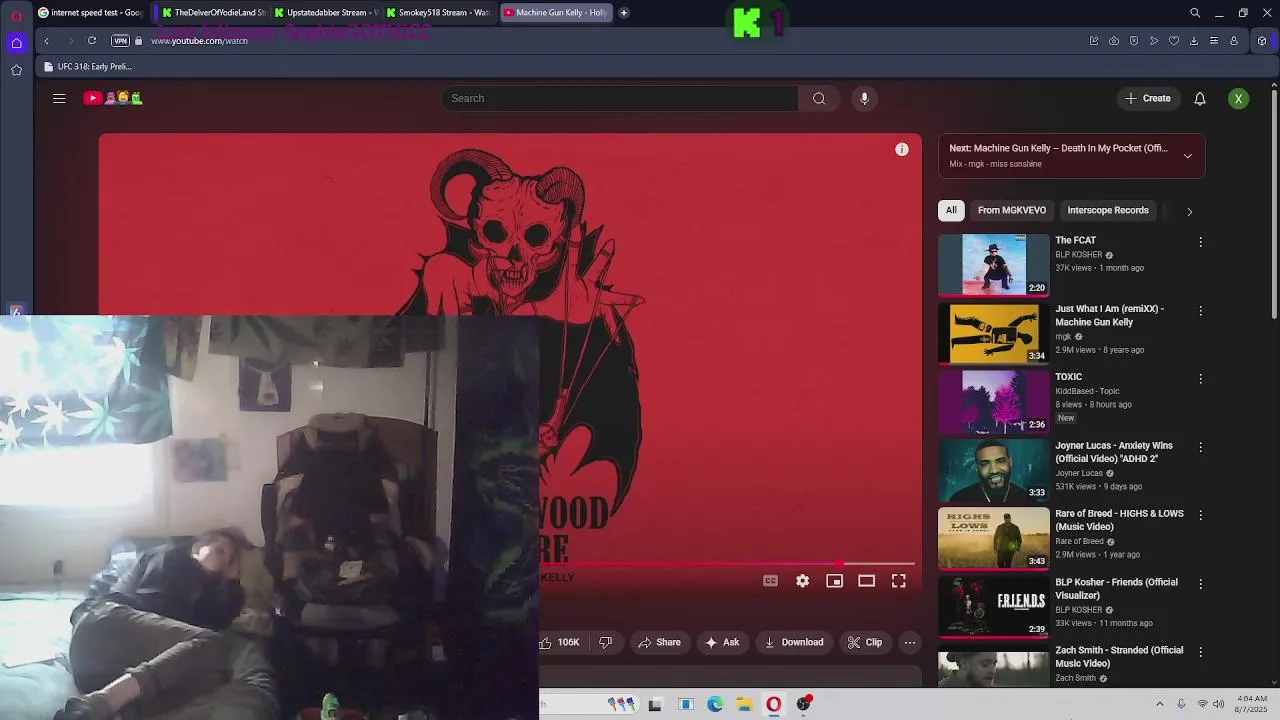Open Opera sidebar home icon
1280x720 pixels.
tap(16, 42)
